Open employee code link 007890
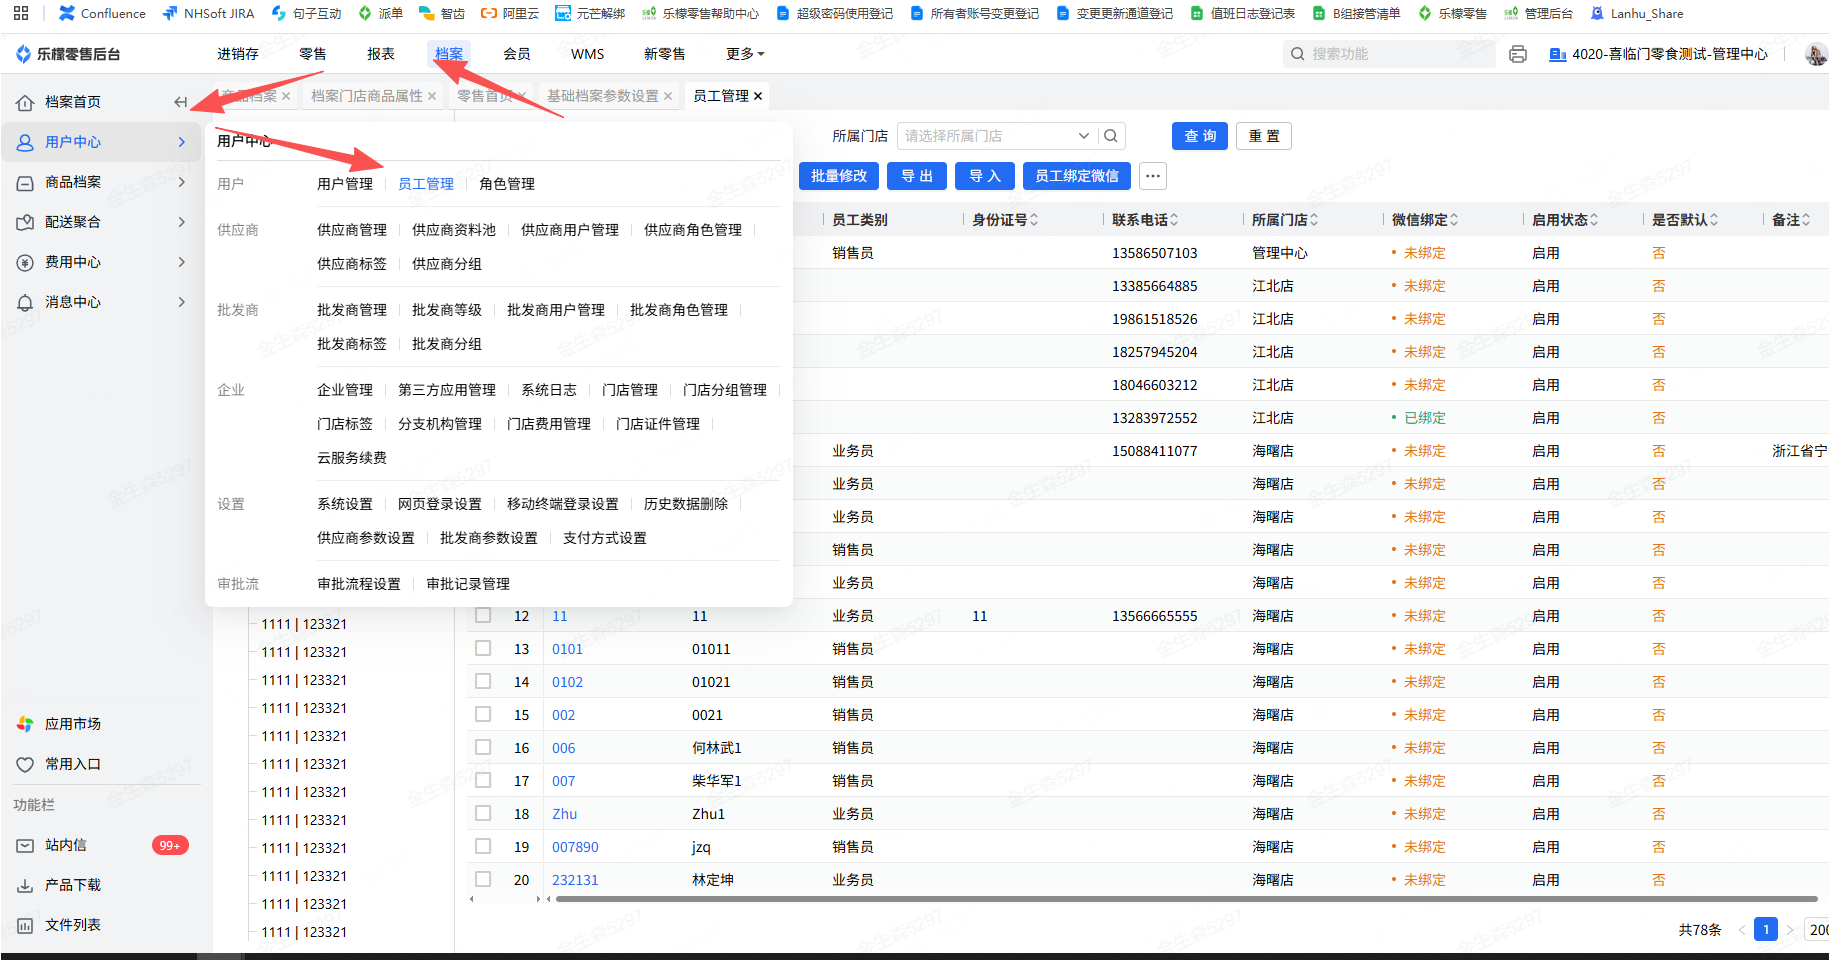Viewport: 1829px width, 960px height. 575,847
